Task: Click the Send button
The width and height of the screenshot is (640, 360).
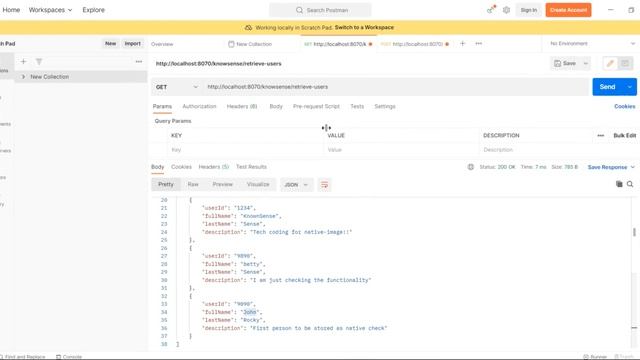Action: point(607,87)
